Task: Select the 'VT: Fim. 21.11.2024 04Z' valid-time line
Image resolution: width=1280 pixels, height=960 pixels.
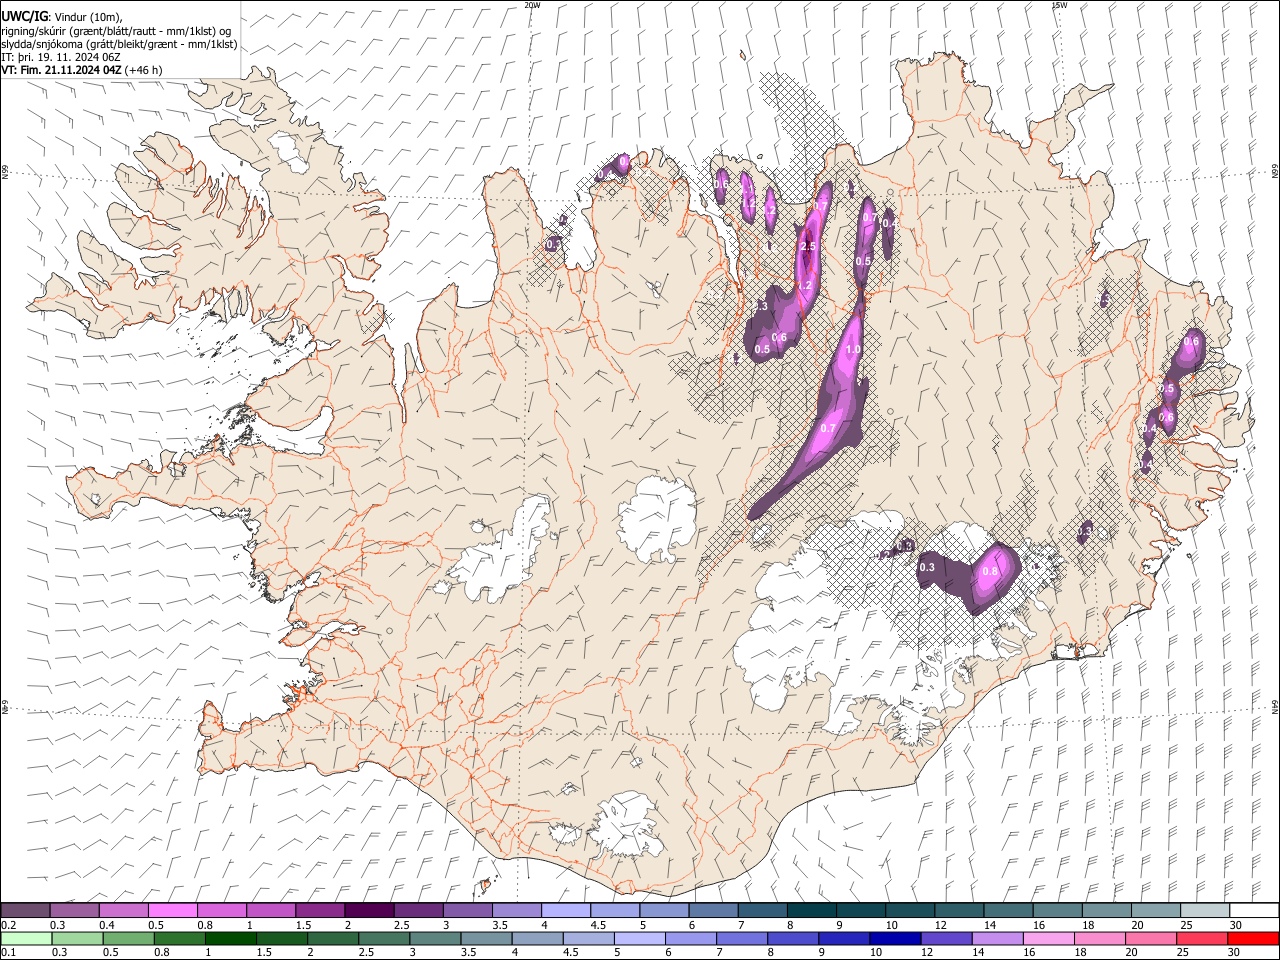Action: pyautogui.click(x=62, y=70)
